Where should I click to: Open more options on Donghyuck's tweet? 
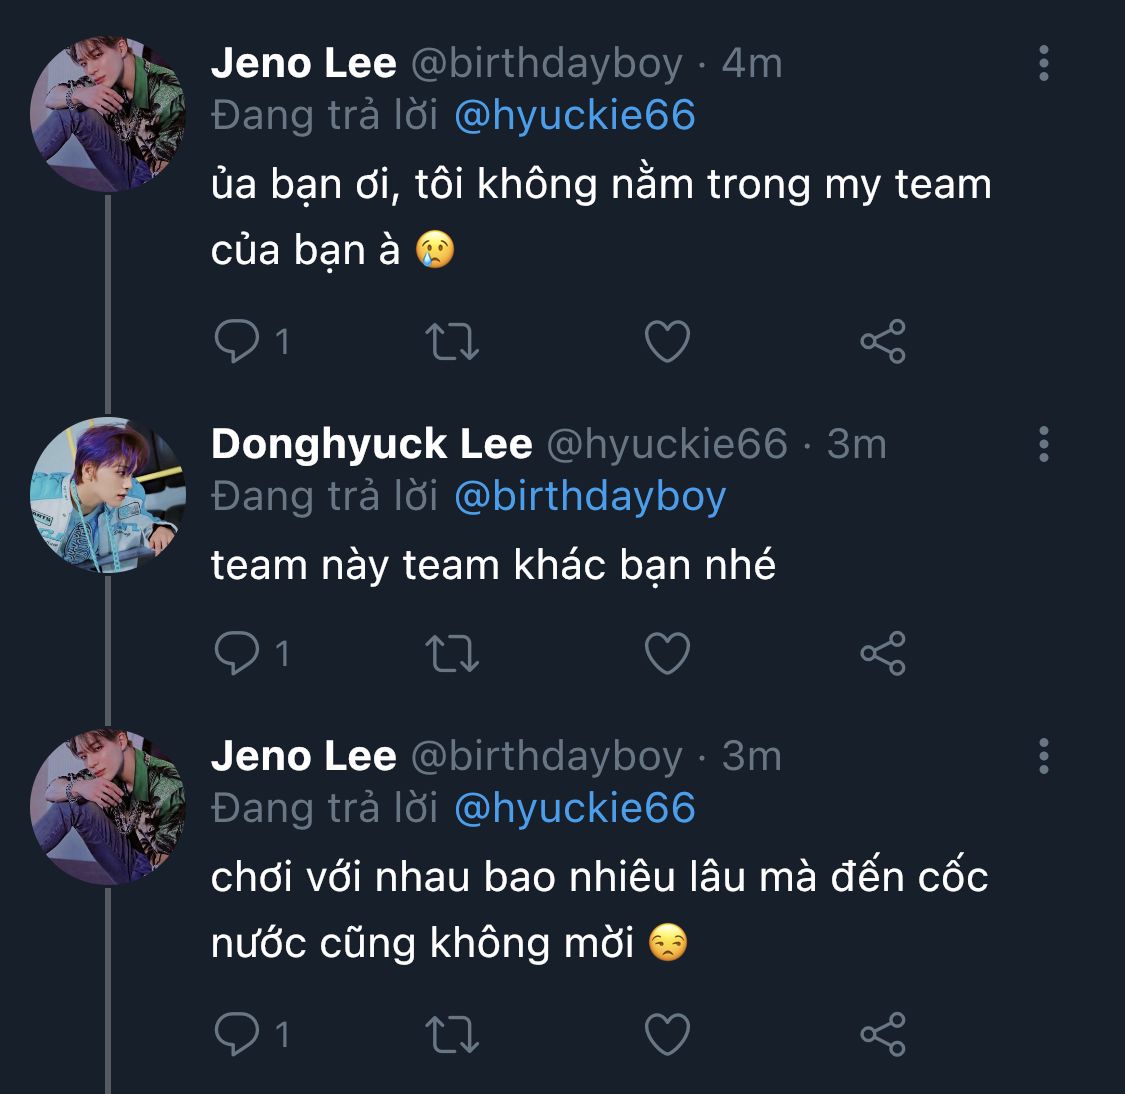1043,444
